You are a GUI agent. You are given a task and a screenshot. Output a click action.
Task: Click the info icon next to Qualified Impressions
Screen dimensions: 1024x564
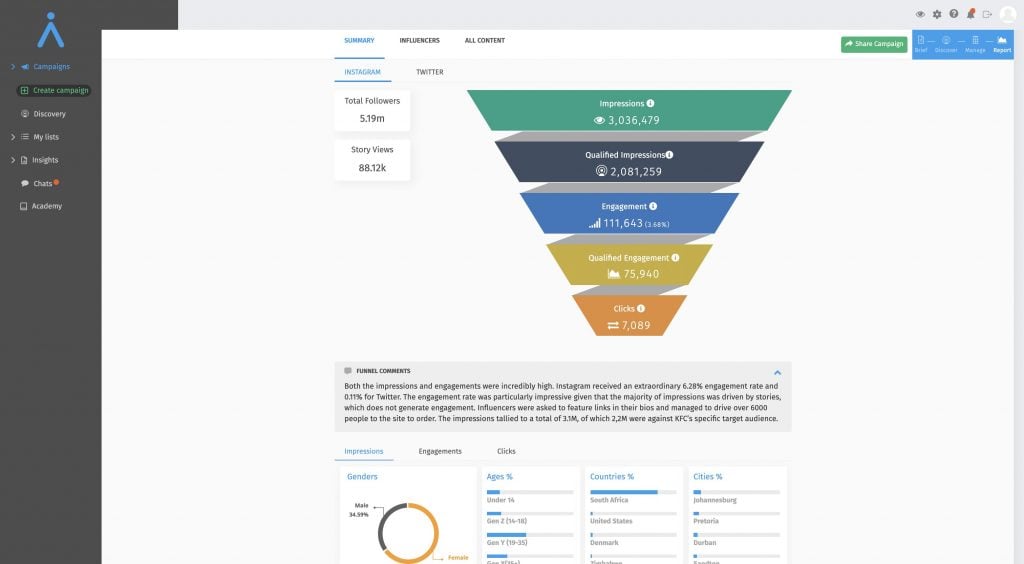pos(669,155)
